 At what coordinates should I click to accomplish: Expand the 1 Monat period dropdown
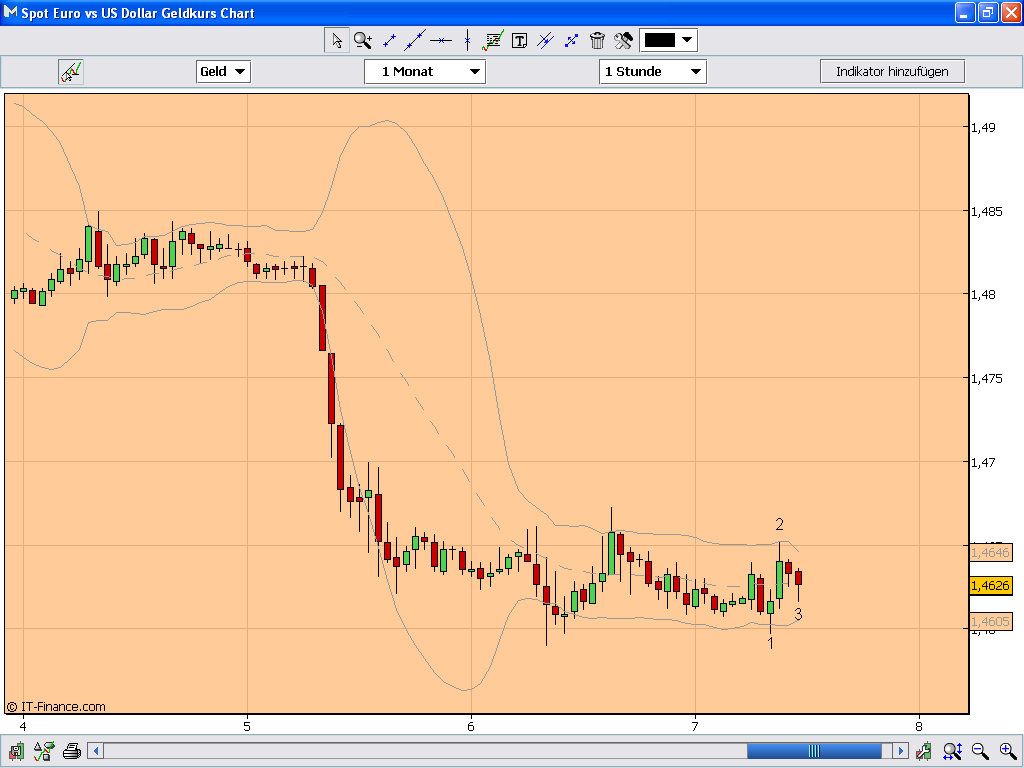(x=424, y=72)
